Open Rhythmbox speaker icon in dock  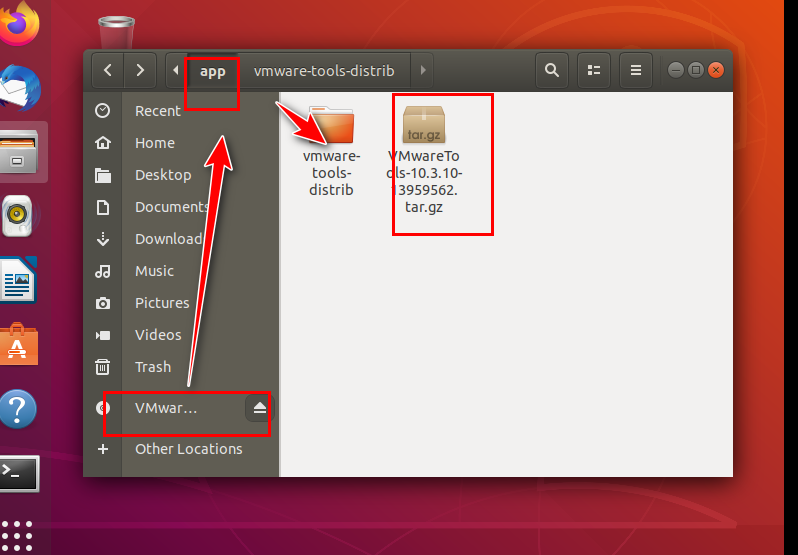coord(17,216)
